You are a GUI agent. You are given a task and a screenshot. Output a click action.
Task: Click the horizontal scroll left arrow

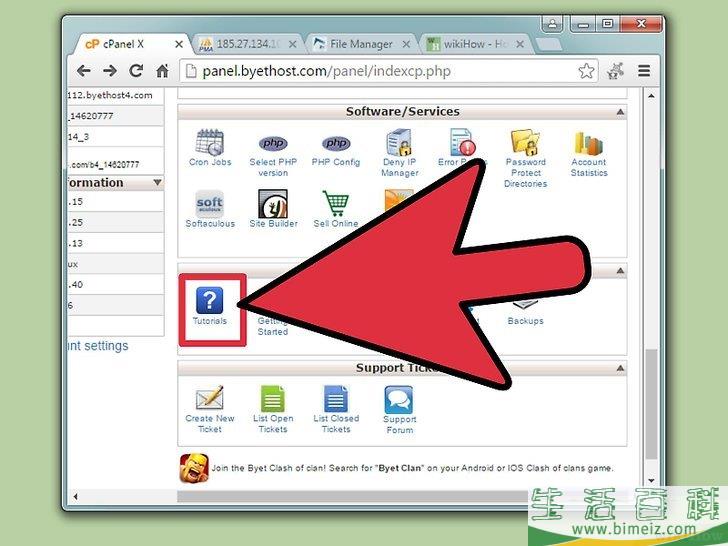click(x=76, y=497)
